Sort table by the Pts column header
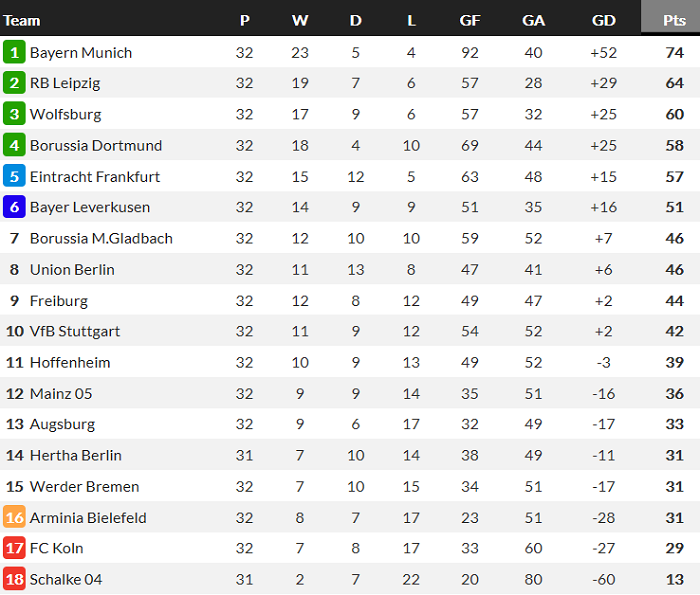 (674, 20)
